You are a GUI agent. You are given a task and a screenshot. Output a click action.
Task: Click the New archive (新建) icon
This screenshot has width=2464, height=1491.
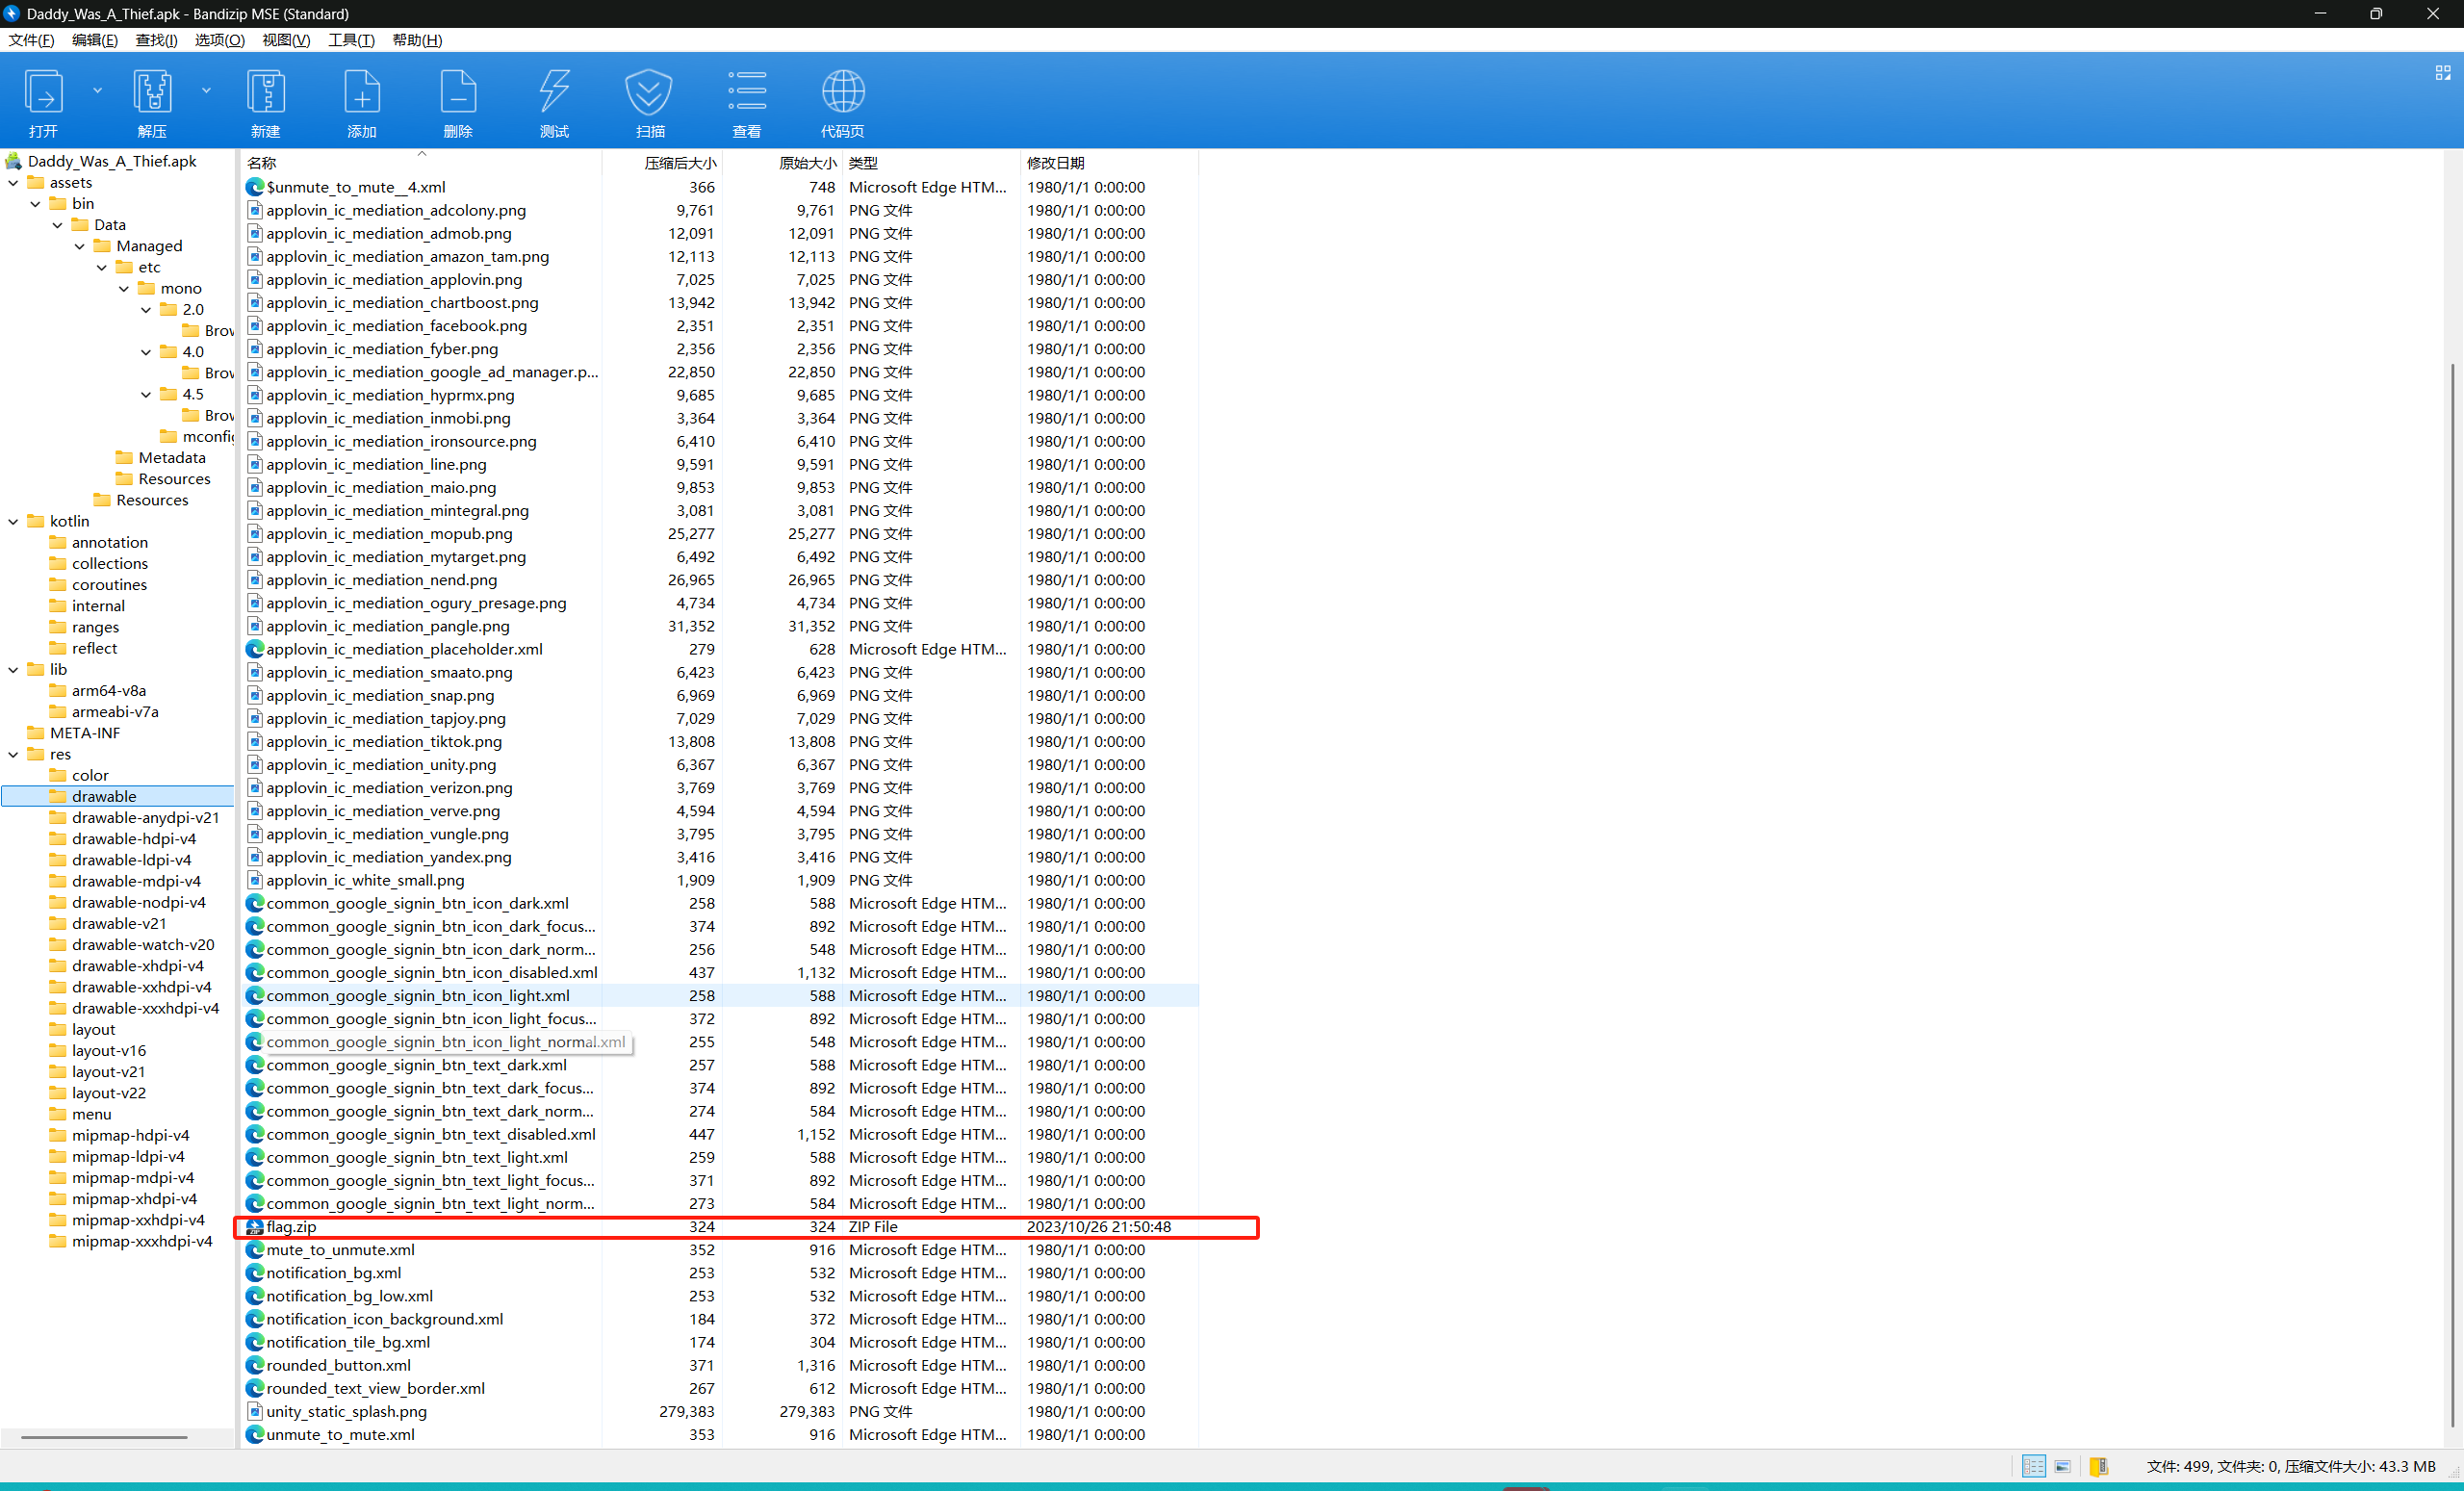coord(265,101)
